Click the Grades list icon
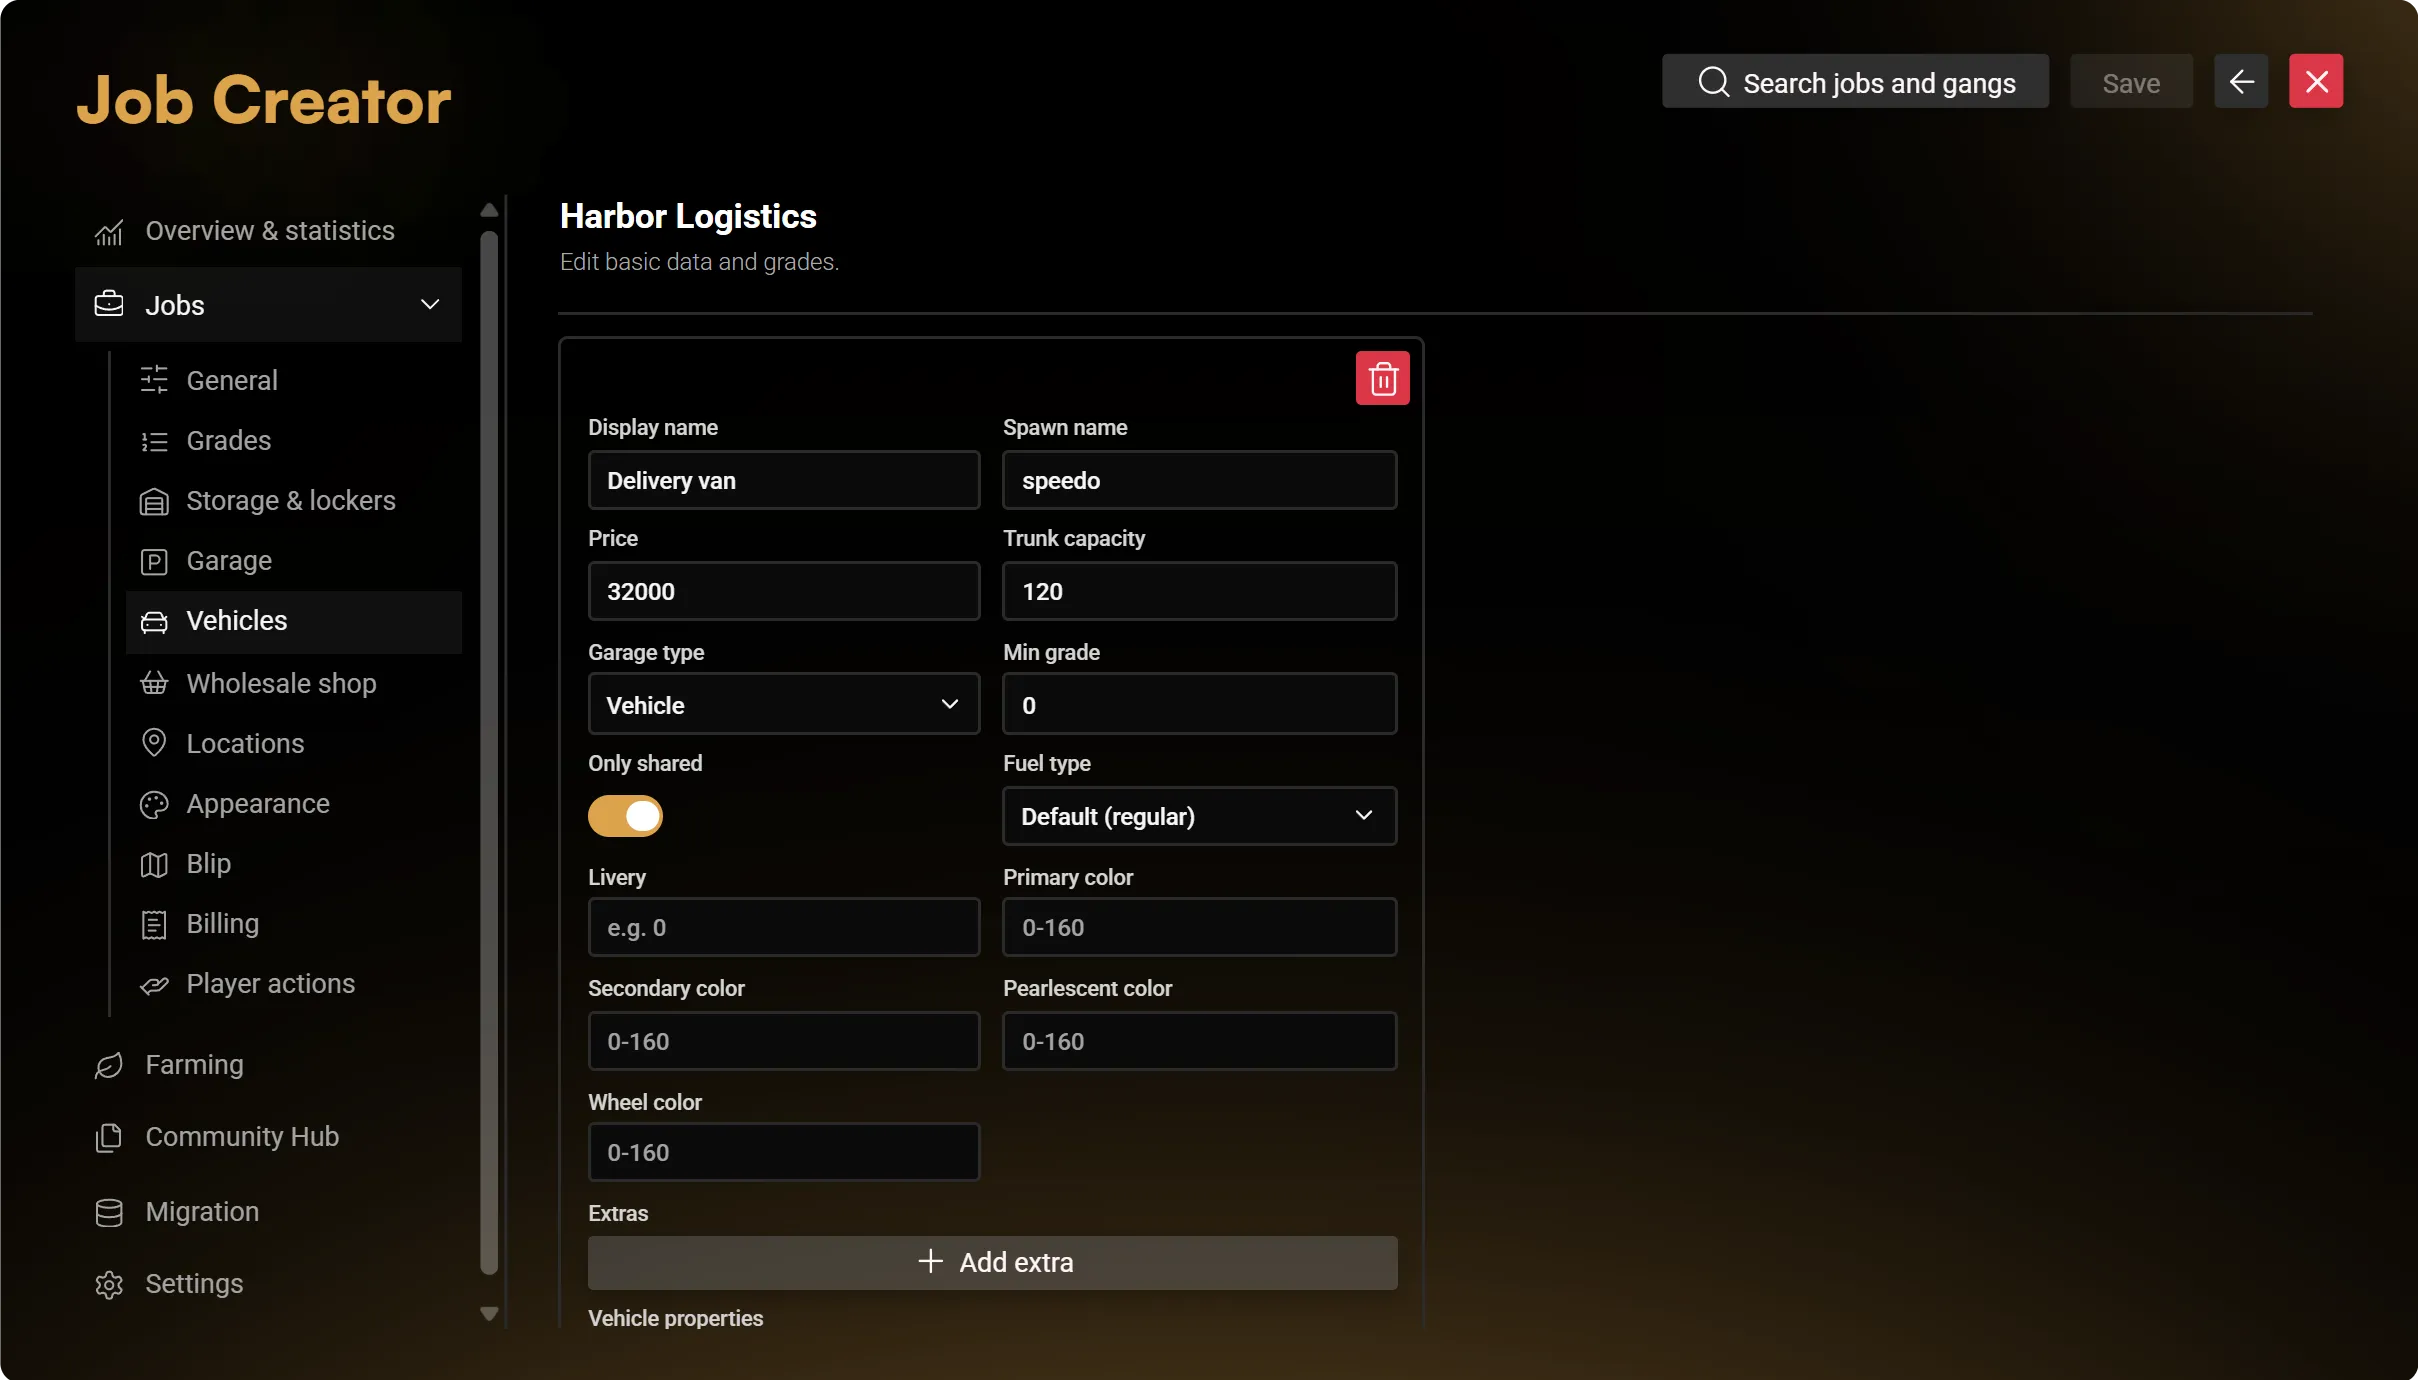This screenshot has height=1380, width=2418. (154, 441)
